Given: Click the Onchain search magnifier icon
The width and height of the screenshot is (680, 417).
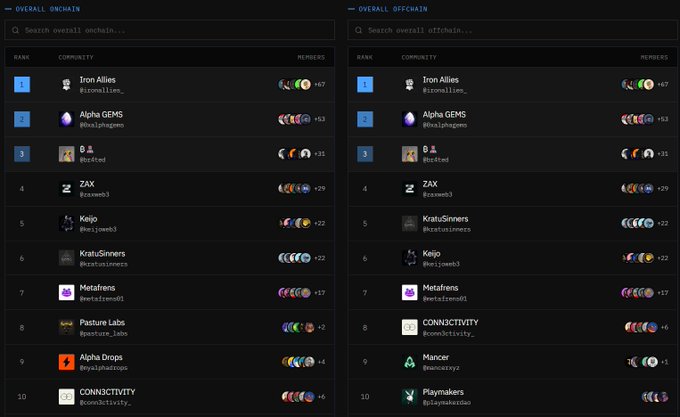Looking at the screenshot, I should pyautogui.click(x=16, y=30).
